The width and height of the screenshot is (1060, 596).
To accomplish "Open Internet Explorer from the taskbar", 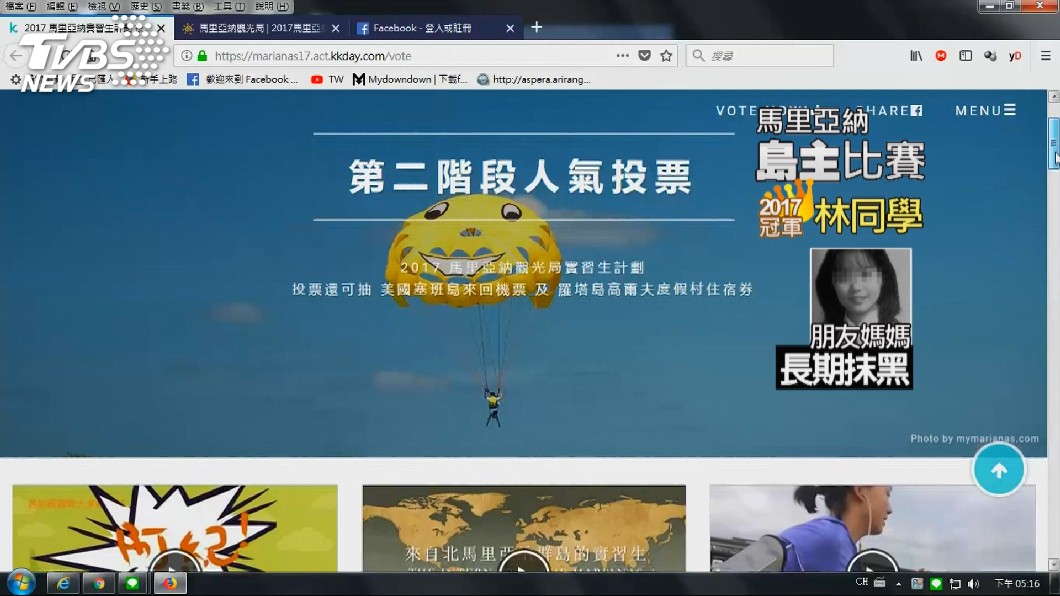I will point(63,583).
